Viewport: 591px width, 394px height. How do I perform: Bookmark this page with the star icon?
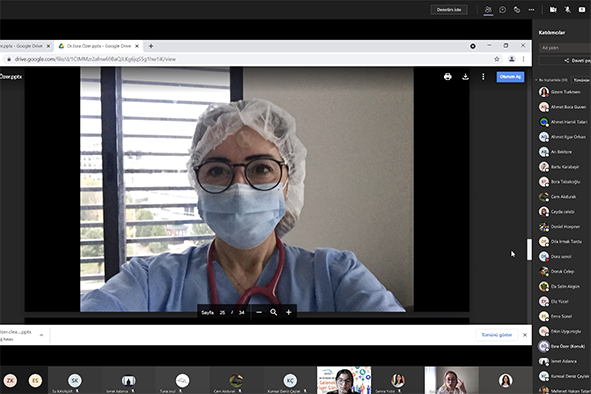pos(497,59)
